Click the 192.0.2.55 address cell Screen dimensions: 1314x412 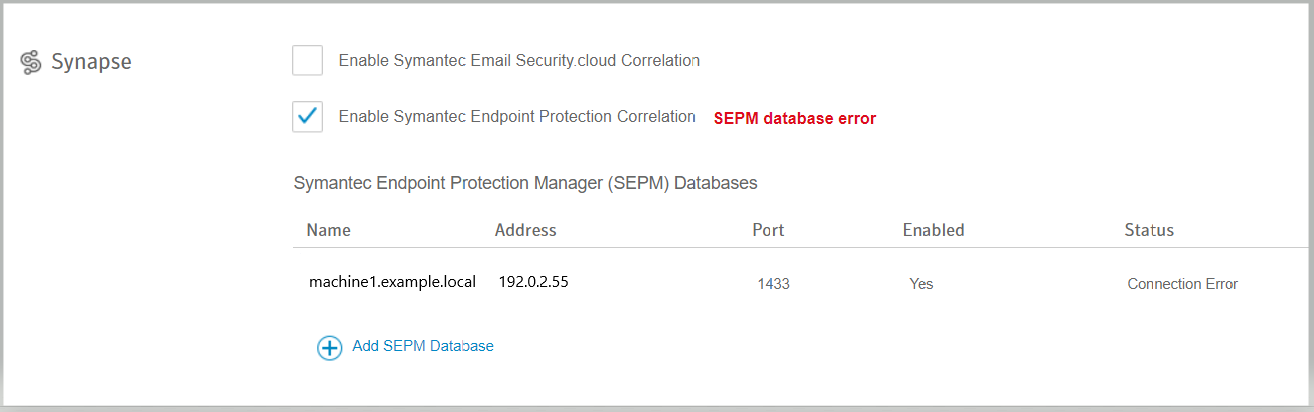tap(533, 282)
